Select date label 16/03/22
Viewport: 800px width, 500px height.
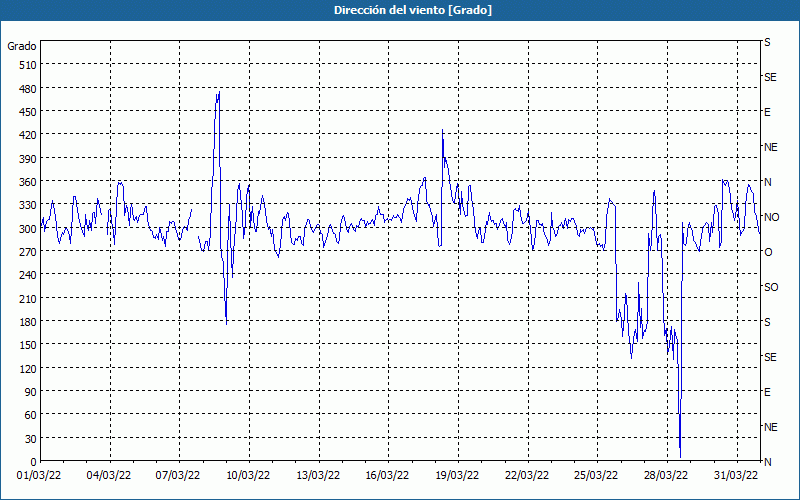pyautogui.click(x=387, y=476)
